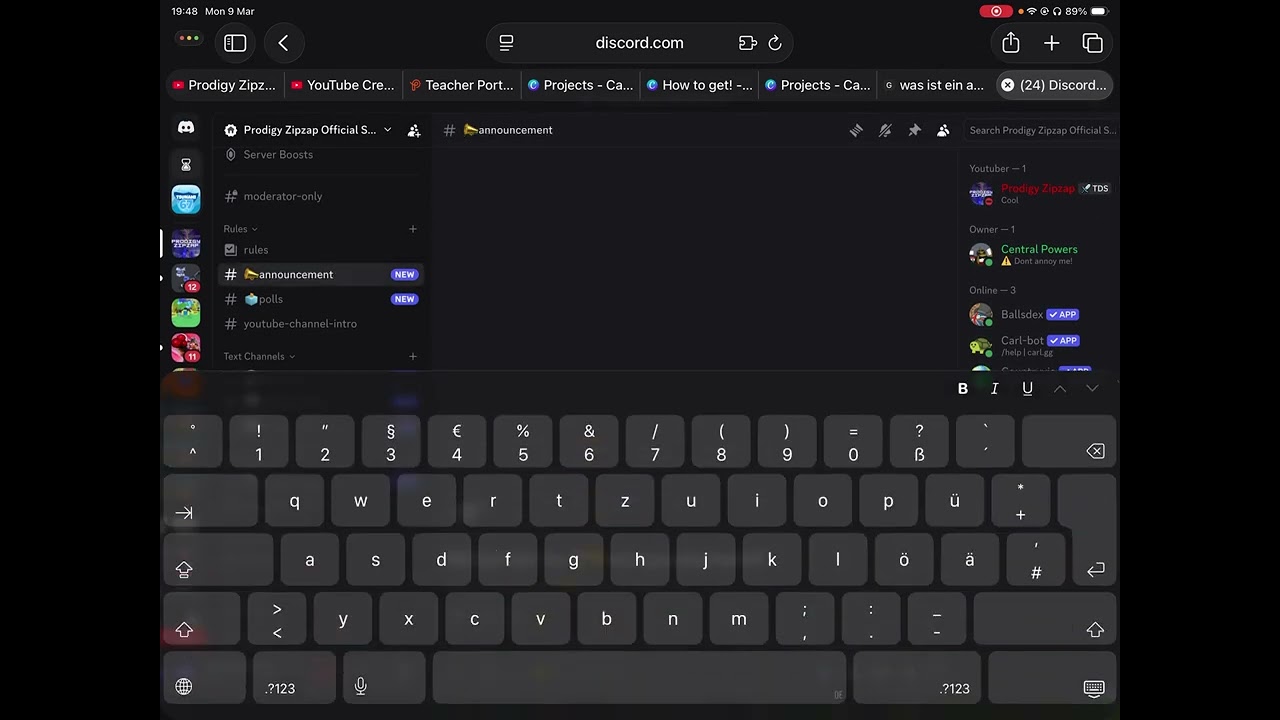Toggle the member list icon
Viewport: 1280px width, 720px height.
click(x=943, y=130)
